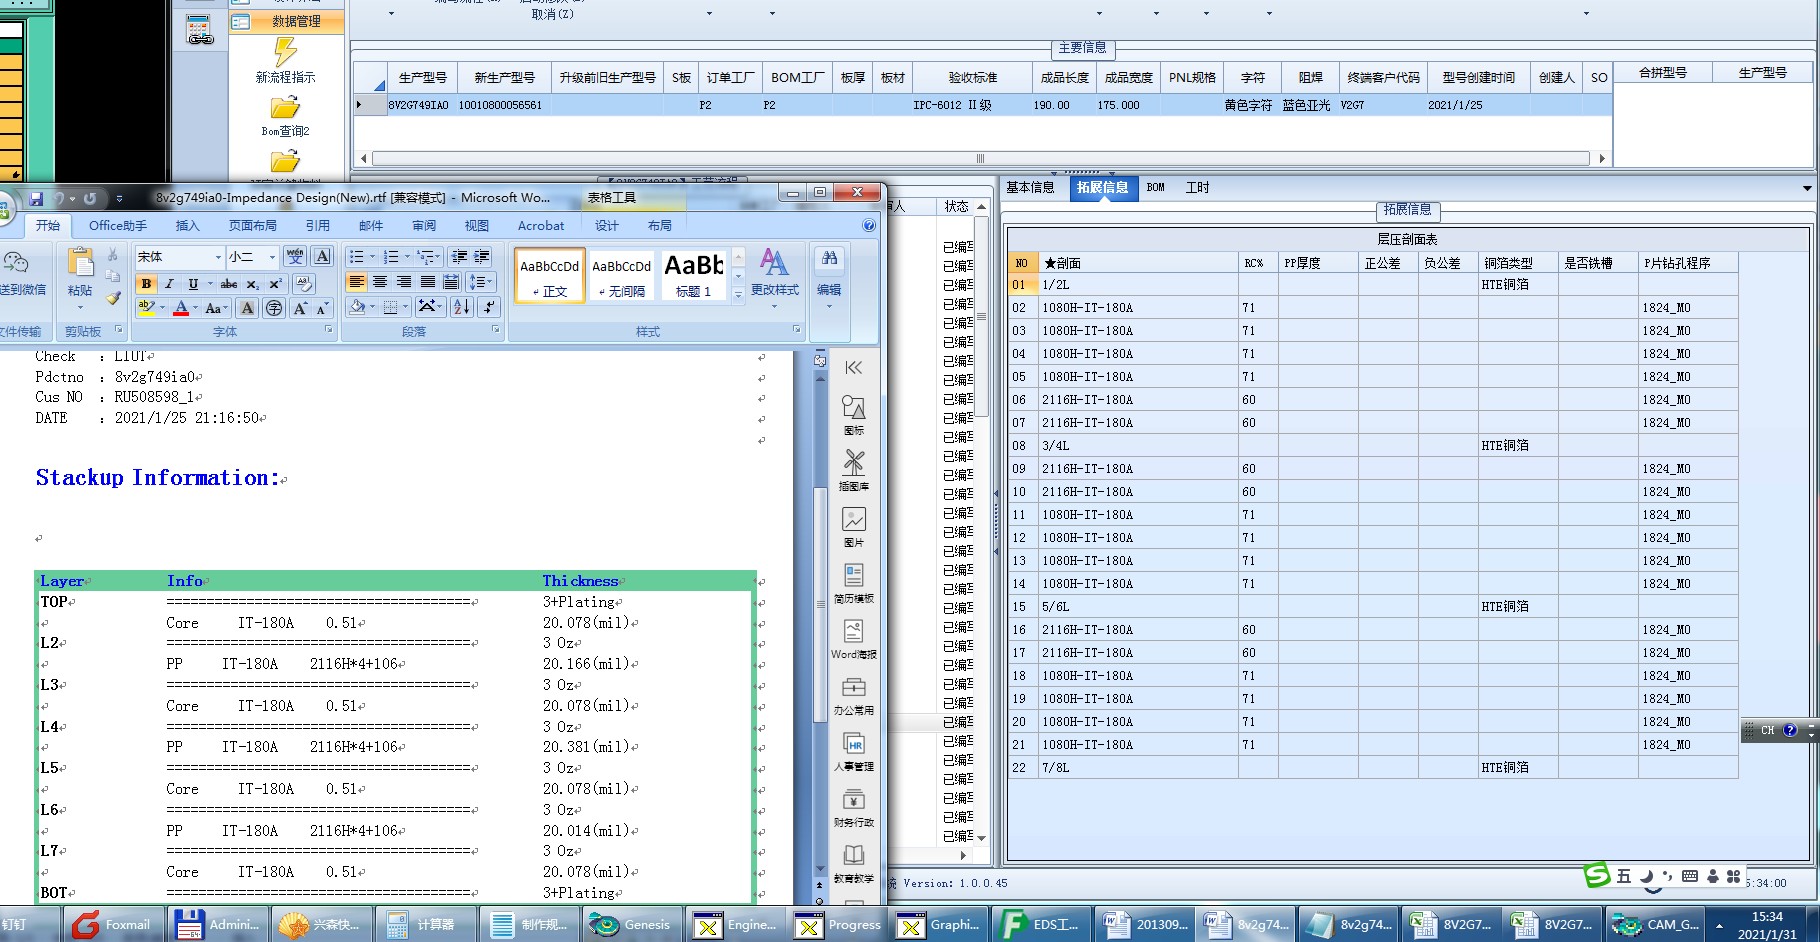Select the 8V2G749IA0 row in main info grid

[x=982, y=105]
